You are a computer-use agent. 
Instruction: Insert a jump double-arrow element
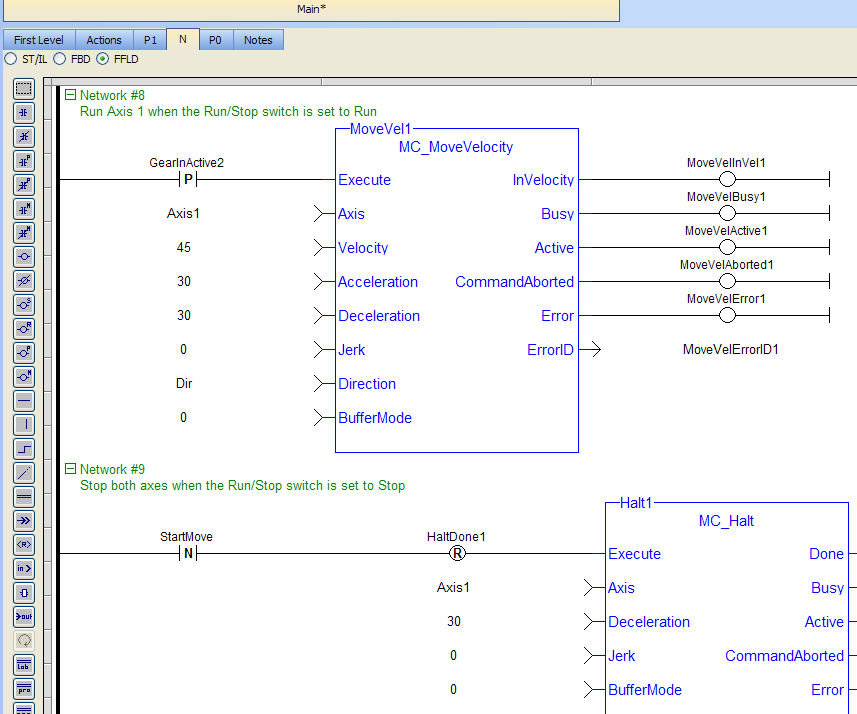[24, 520]
